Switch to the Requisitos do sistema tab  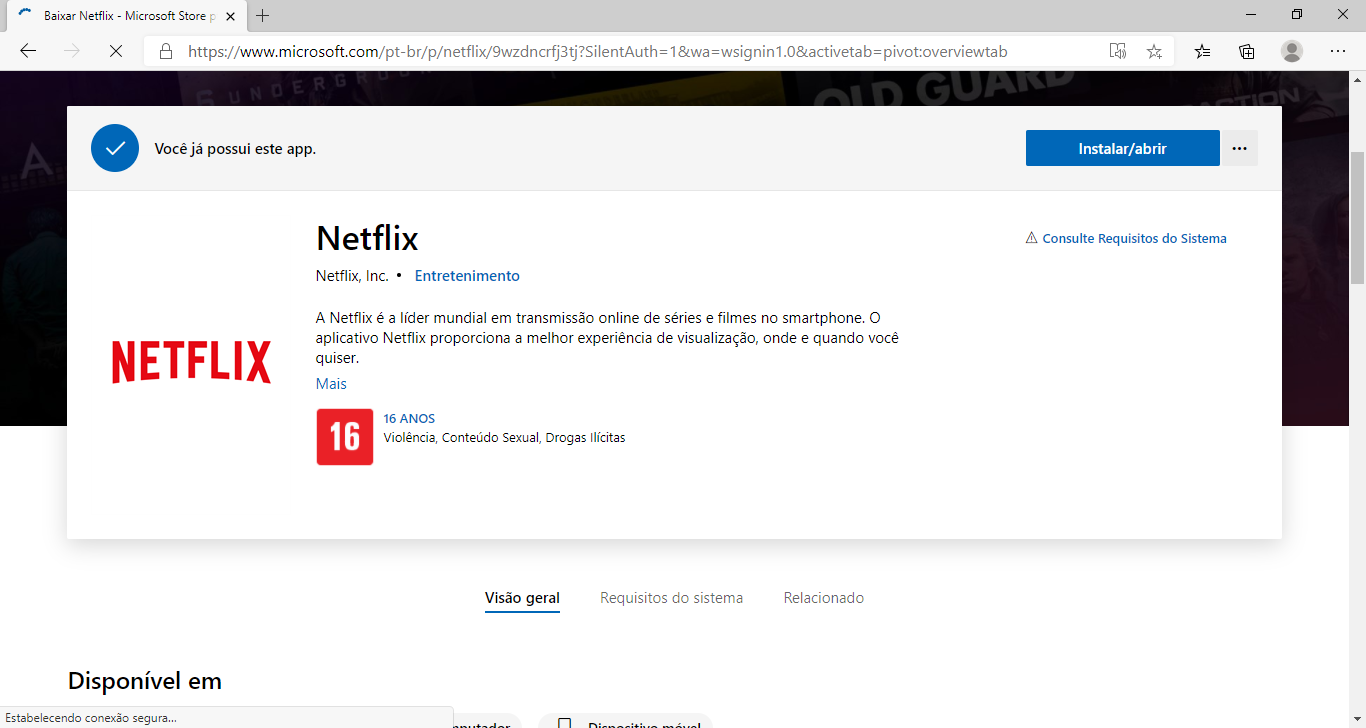(671, 598)
